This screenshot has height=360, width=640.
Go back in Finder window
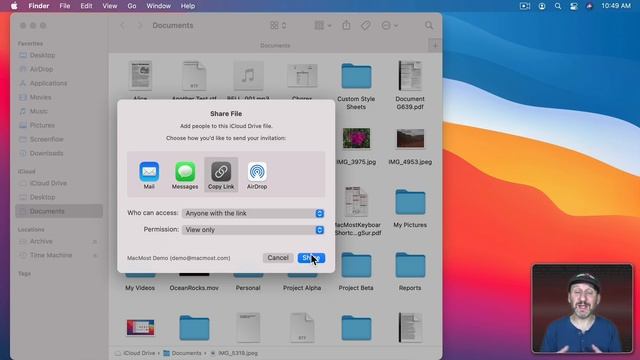click(x=122, y=25)
